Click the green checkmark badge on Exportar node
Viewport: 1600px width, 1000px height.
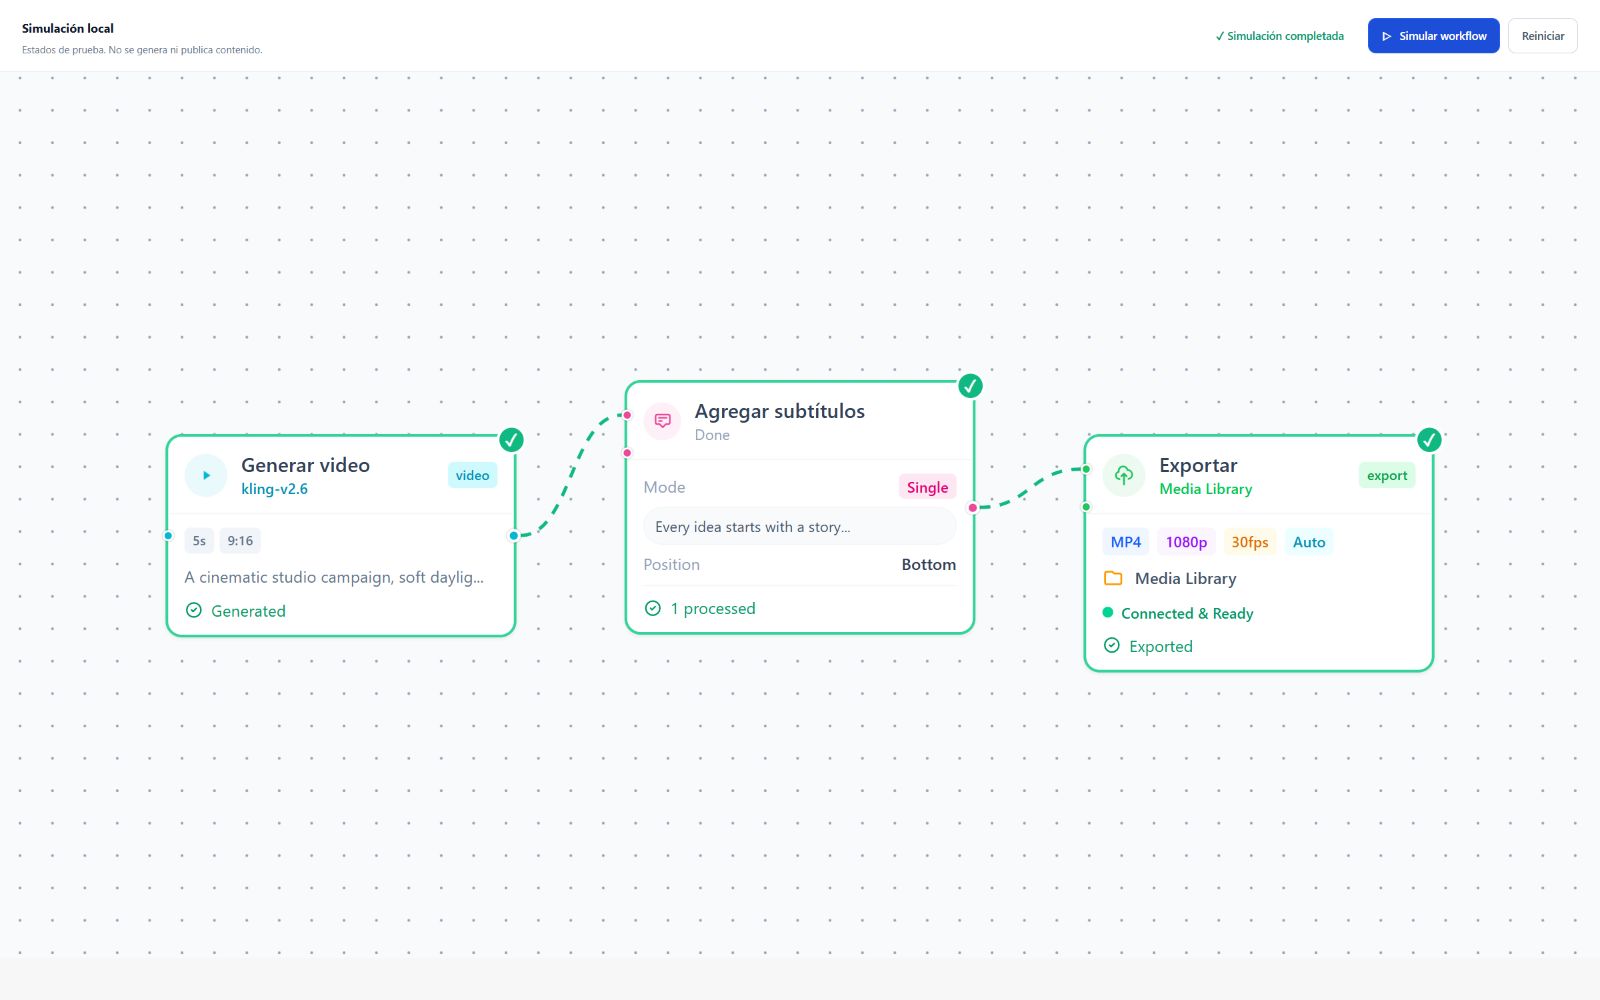[x=1429, y=440]
